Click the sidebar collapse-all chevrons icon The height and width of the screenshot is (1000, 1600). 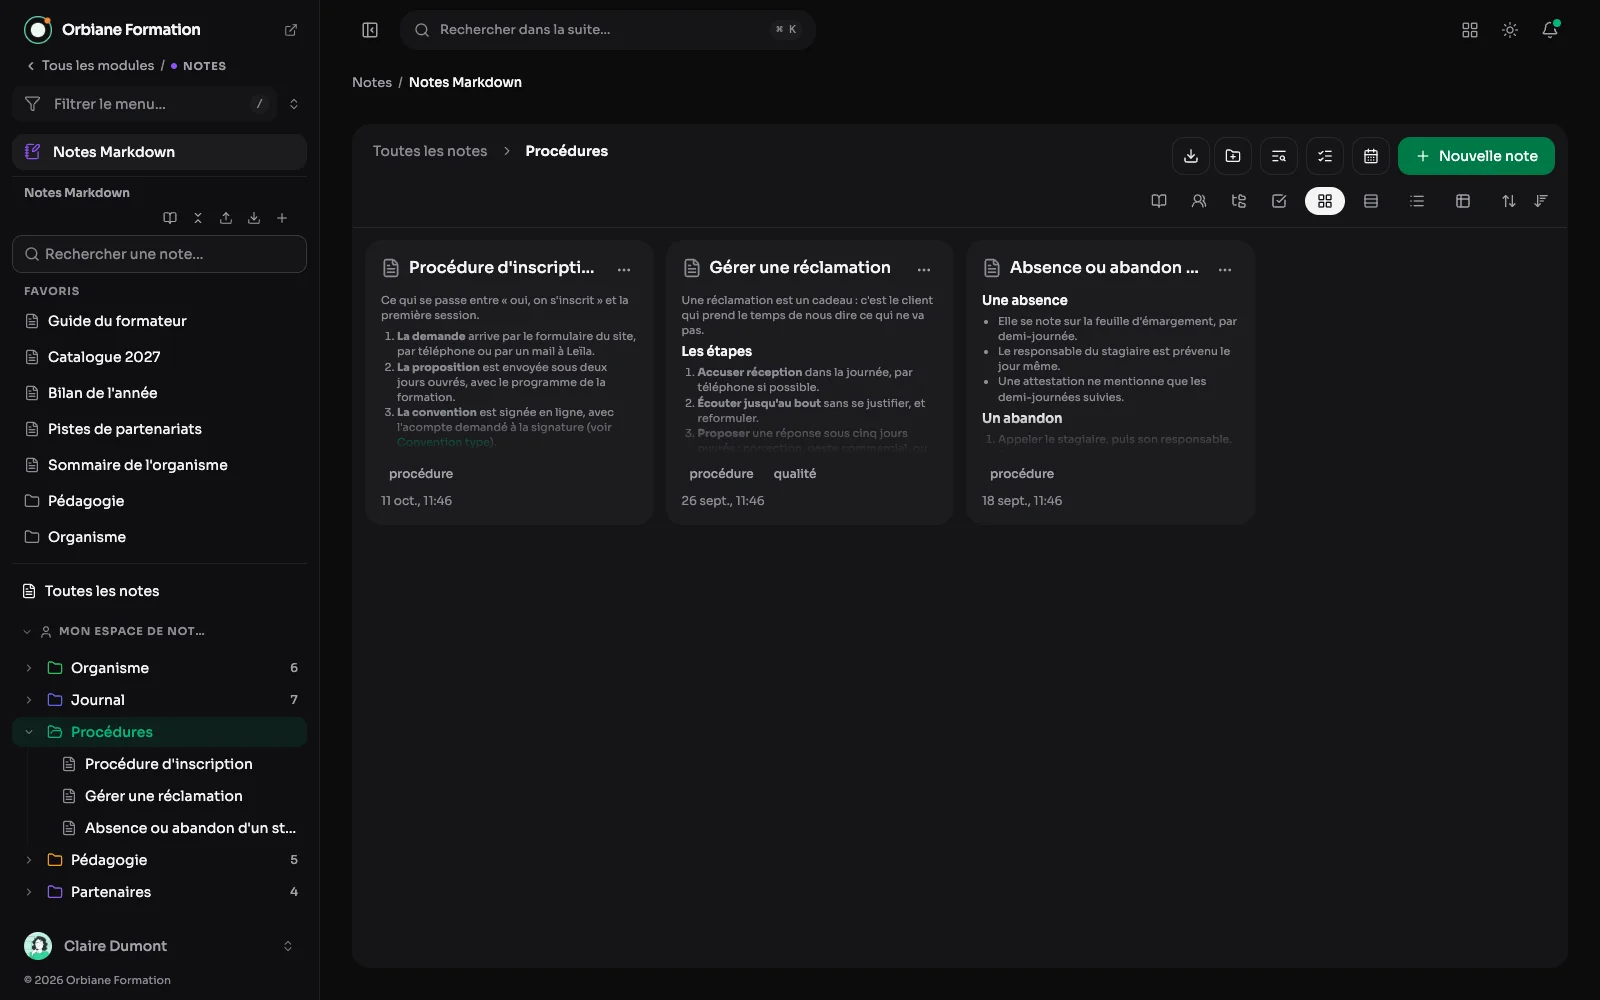198,218
